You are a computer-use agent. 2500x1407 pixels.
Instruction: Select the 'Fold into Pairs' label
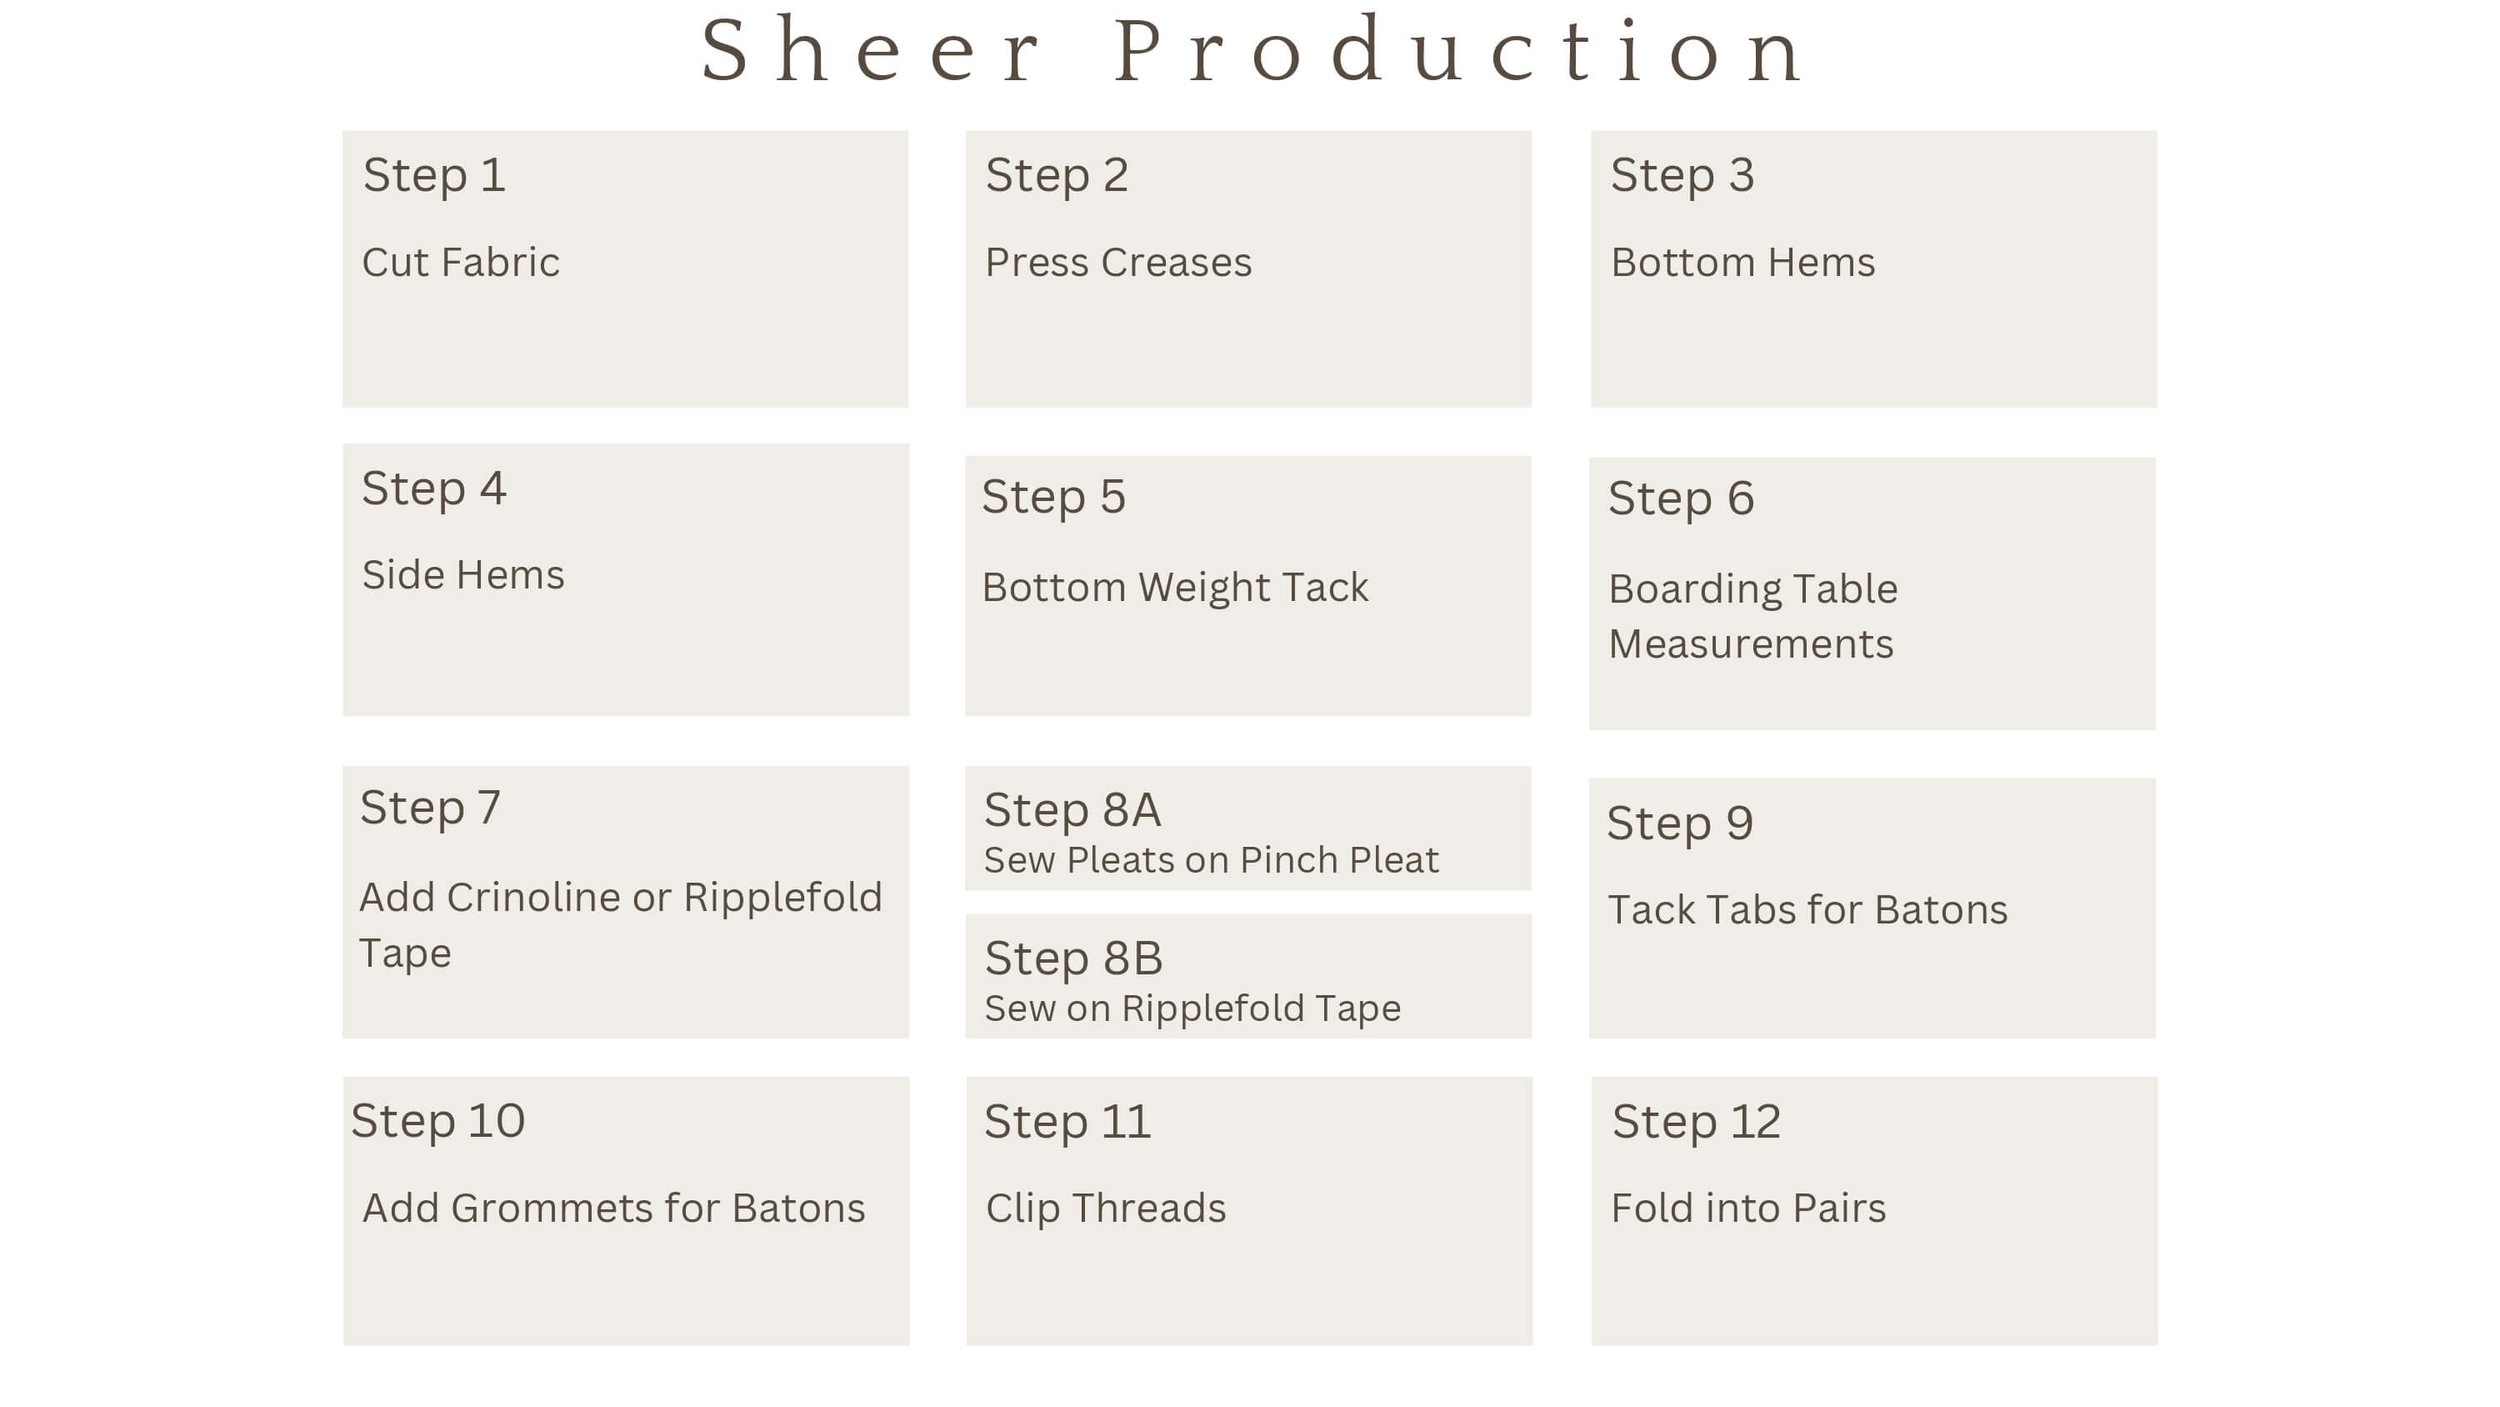1748,1208
